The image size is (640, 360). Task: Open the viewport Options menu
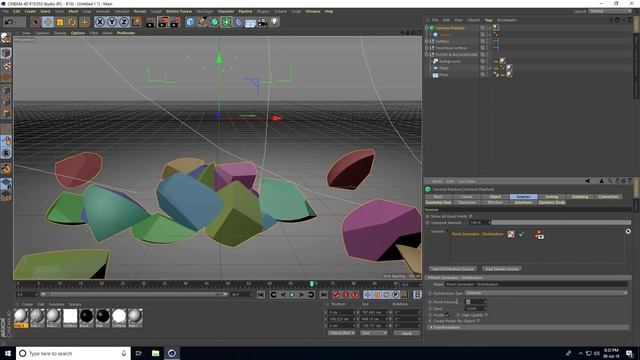coord(78,33)
